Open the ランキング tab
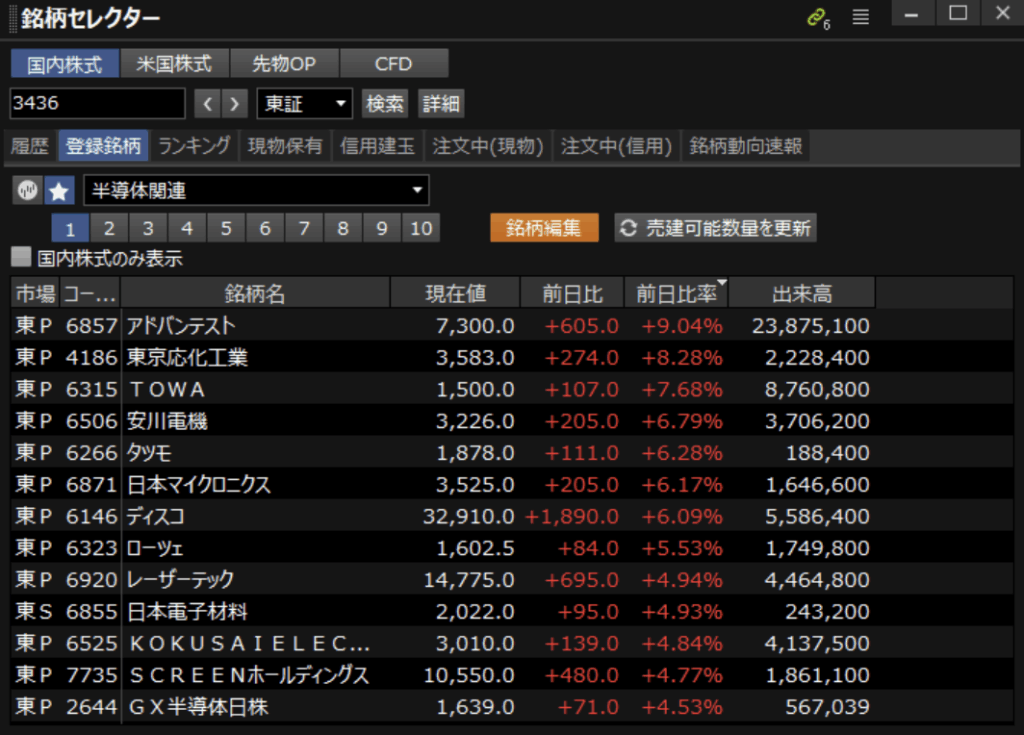Image resolution: width=1024 pixels, height=735 pixels. tap(195, 146)
